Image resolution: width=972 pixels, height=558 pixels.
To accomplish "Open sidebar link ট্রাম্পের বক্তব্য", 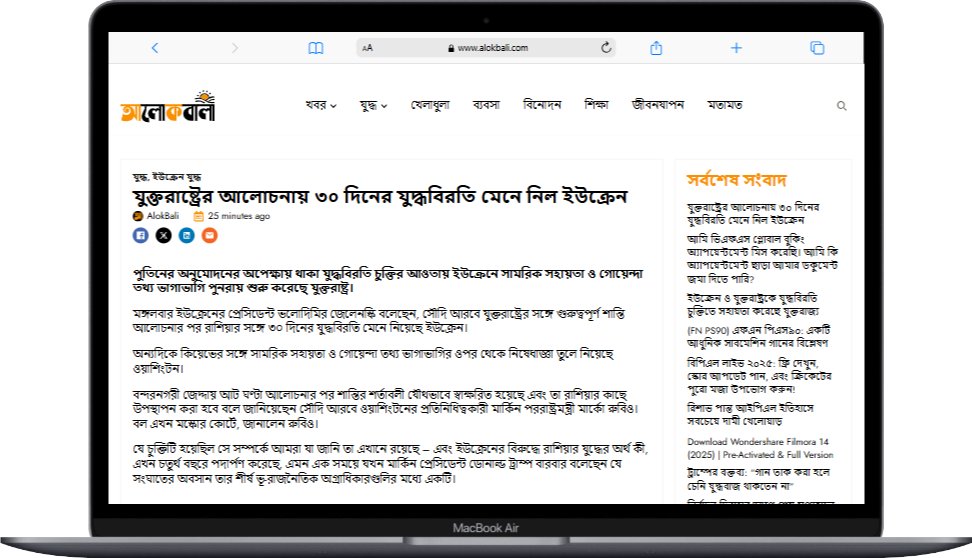I will pyautogui.click(x=758, y=478).
